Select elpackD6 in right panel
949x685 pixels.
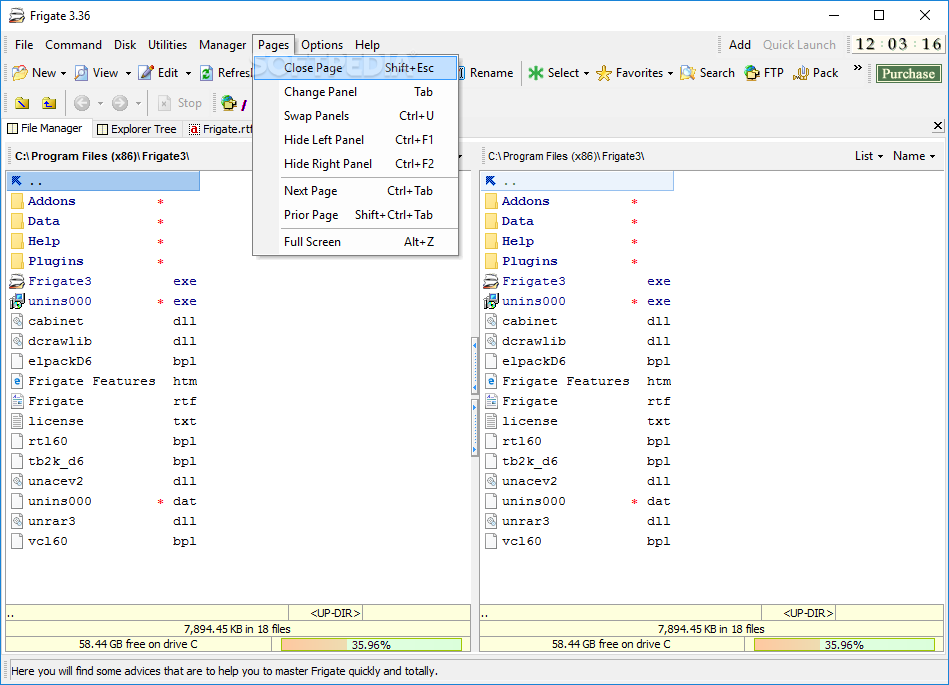point(577,361)
